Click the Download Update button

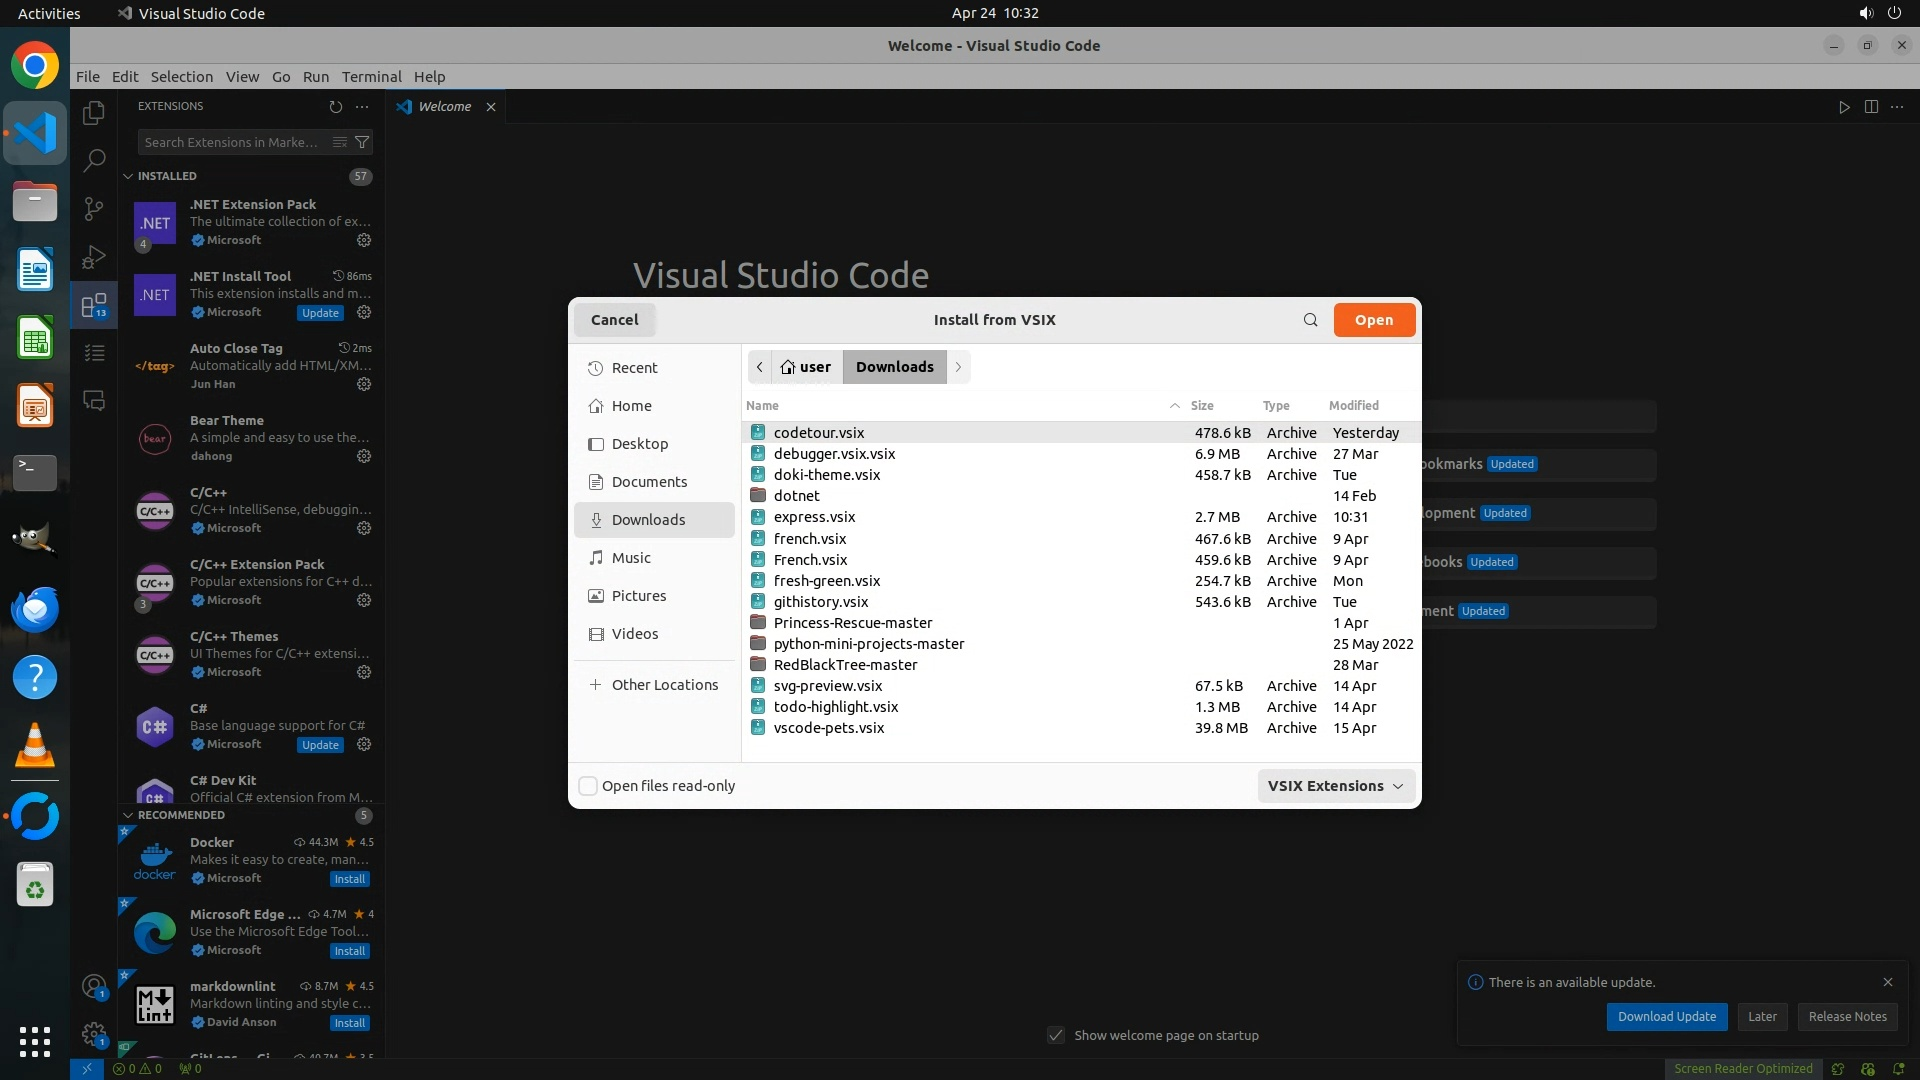point(1666,1016)
